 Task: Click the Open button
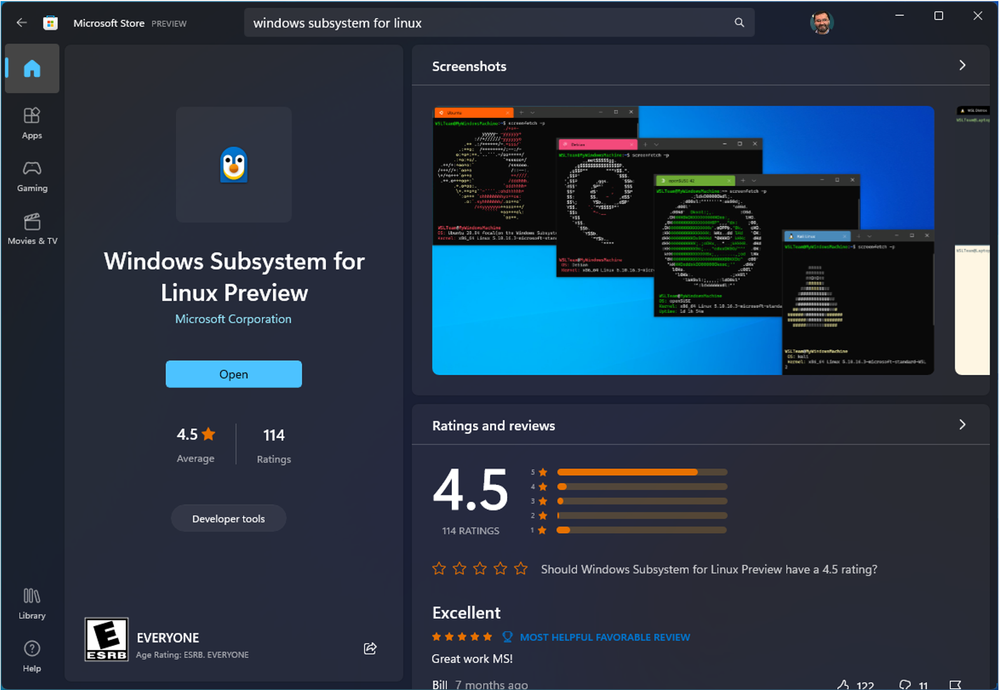(234, 374)
